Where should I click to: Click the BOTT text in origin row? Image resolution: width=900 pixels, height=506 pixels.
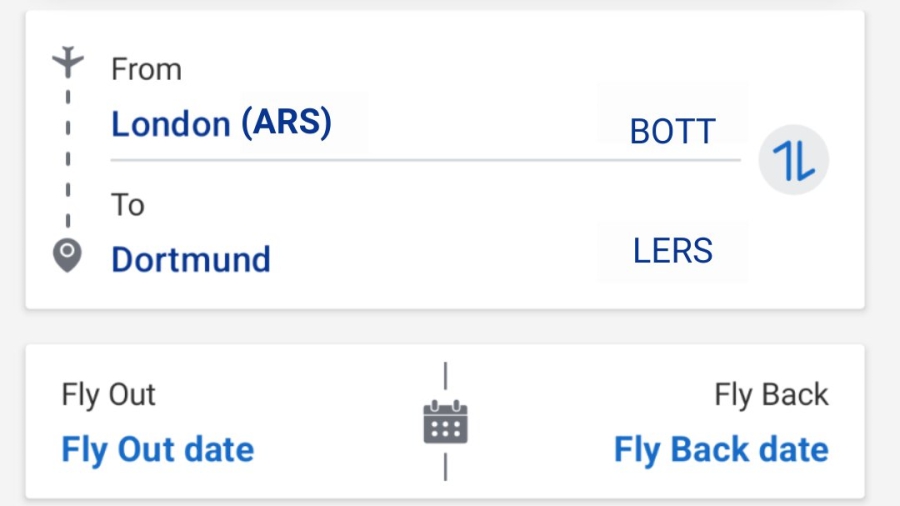(672, 132)
